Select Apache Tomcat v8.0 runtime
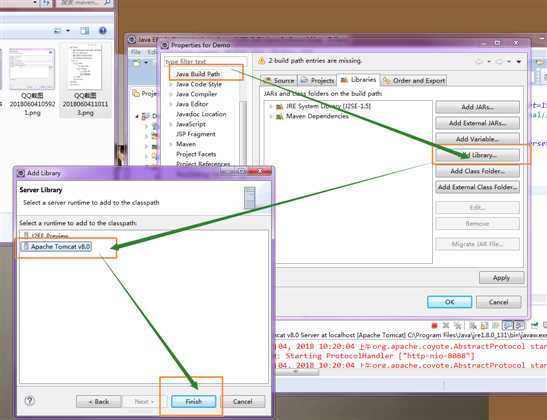This screenshot has width=547, height=420. click(56, 247)
